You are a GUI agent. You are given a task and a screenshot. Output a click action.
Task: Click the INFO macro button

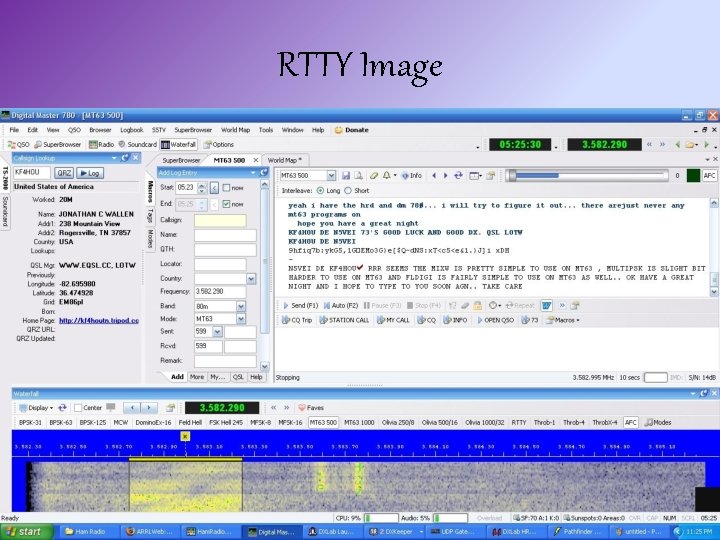pyautogui.click(x=456, y=320)
